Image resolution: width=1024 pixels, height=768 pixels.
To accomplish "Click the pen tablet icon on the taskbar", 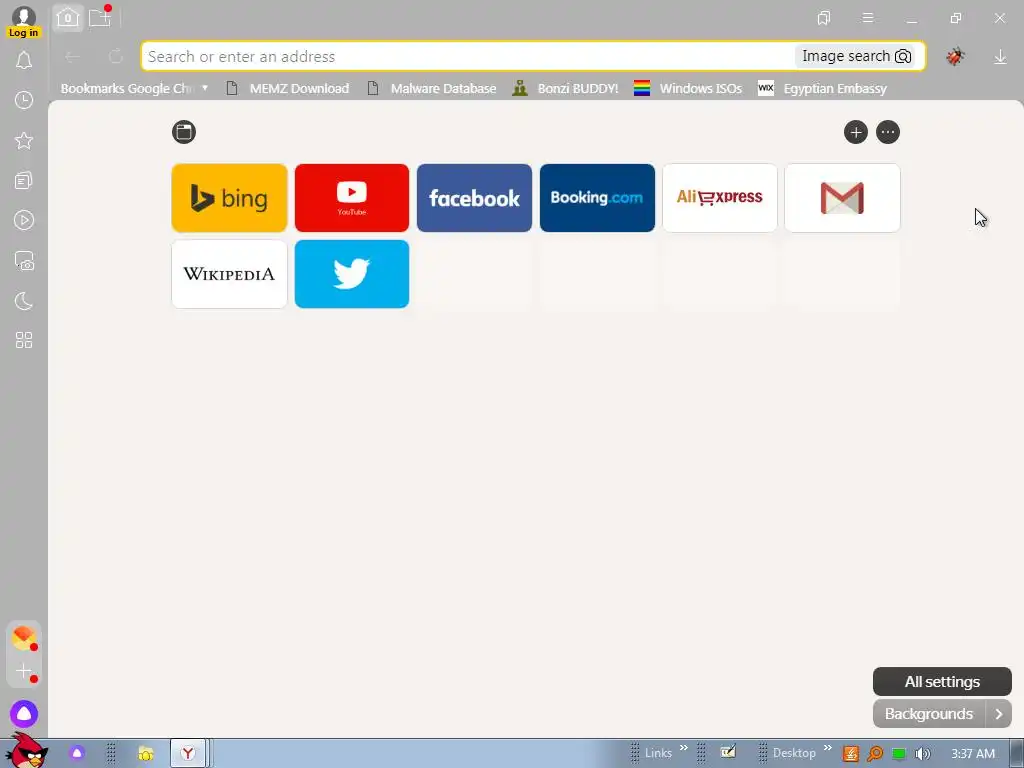I will (728, 752).
